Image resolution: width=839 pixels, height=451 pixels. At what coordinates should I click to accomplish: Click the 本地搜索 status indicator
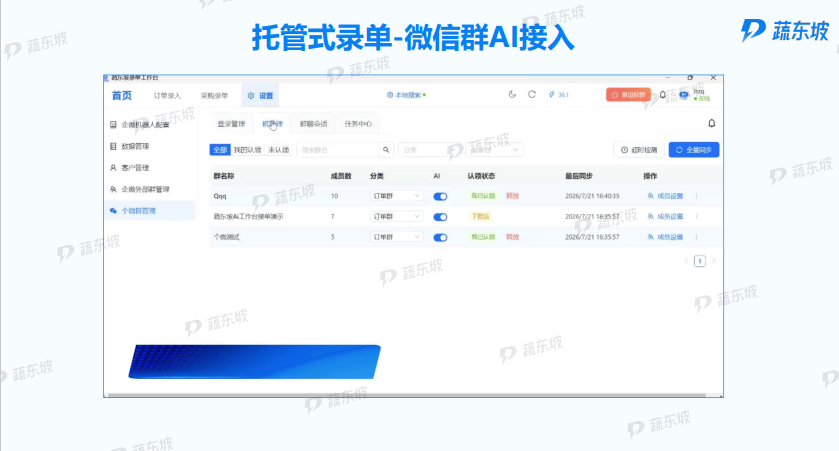(x=406, y=95)
